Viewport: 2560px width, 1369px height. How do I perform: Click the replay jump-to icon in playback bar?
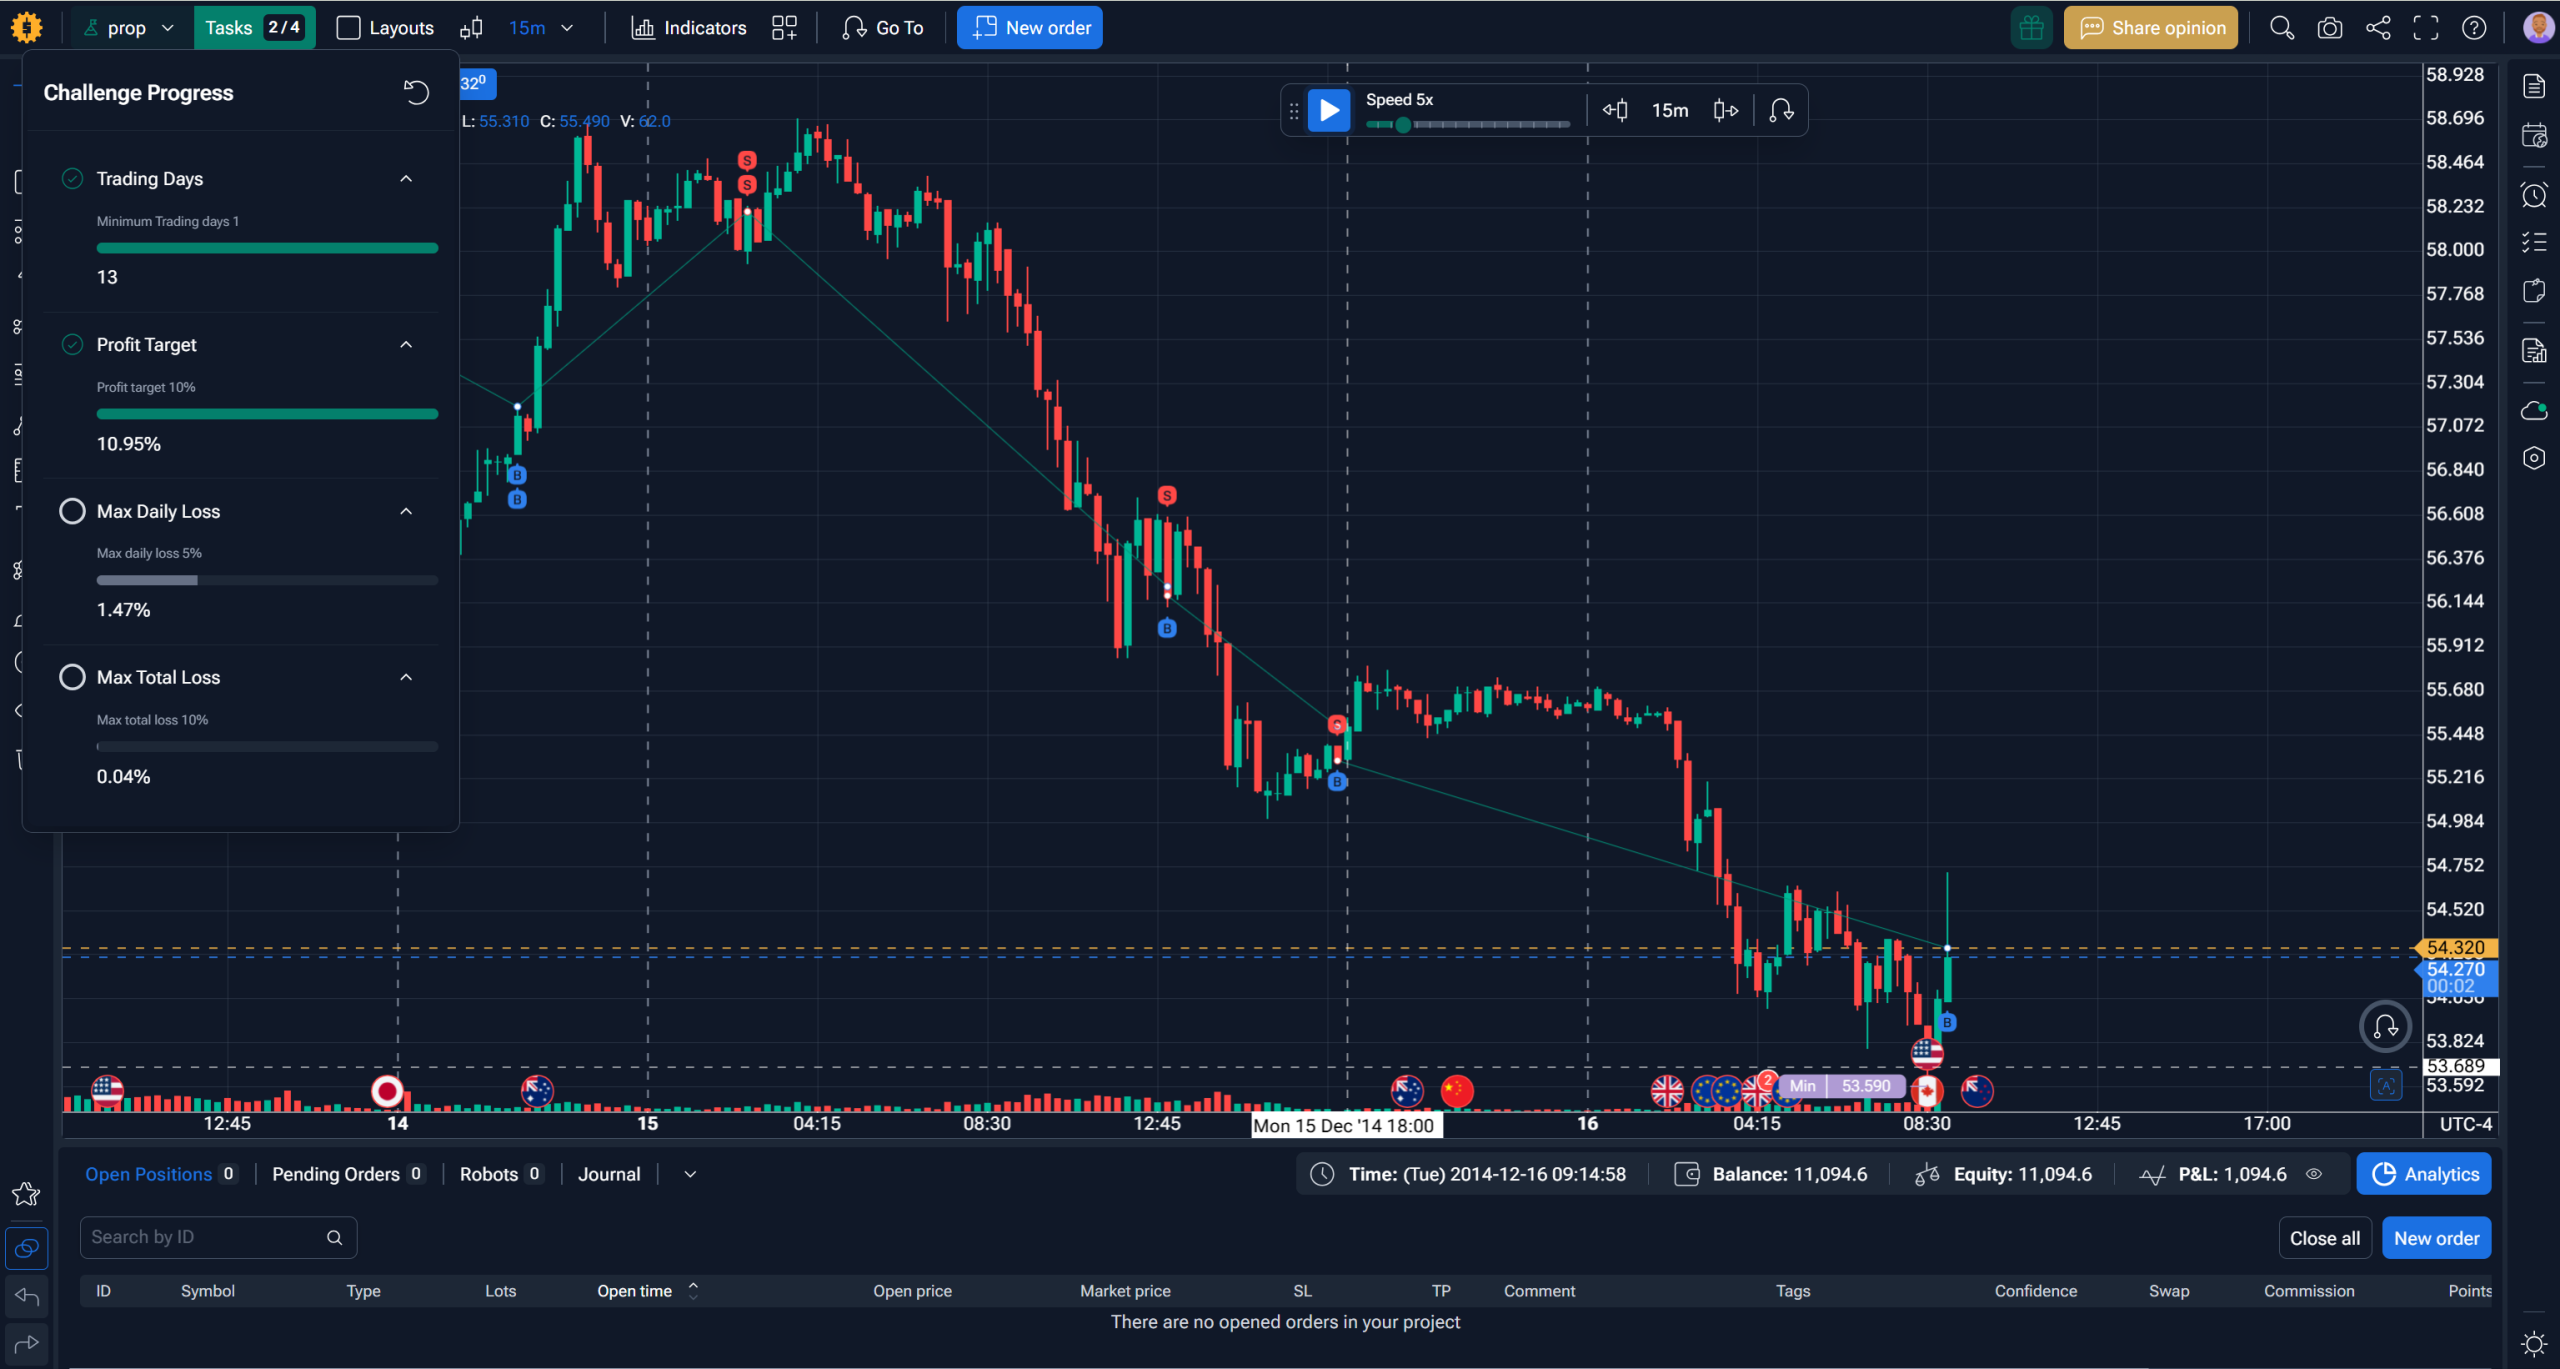coord(1781,110)
